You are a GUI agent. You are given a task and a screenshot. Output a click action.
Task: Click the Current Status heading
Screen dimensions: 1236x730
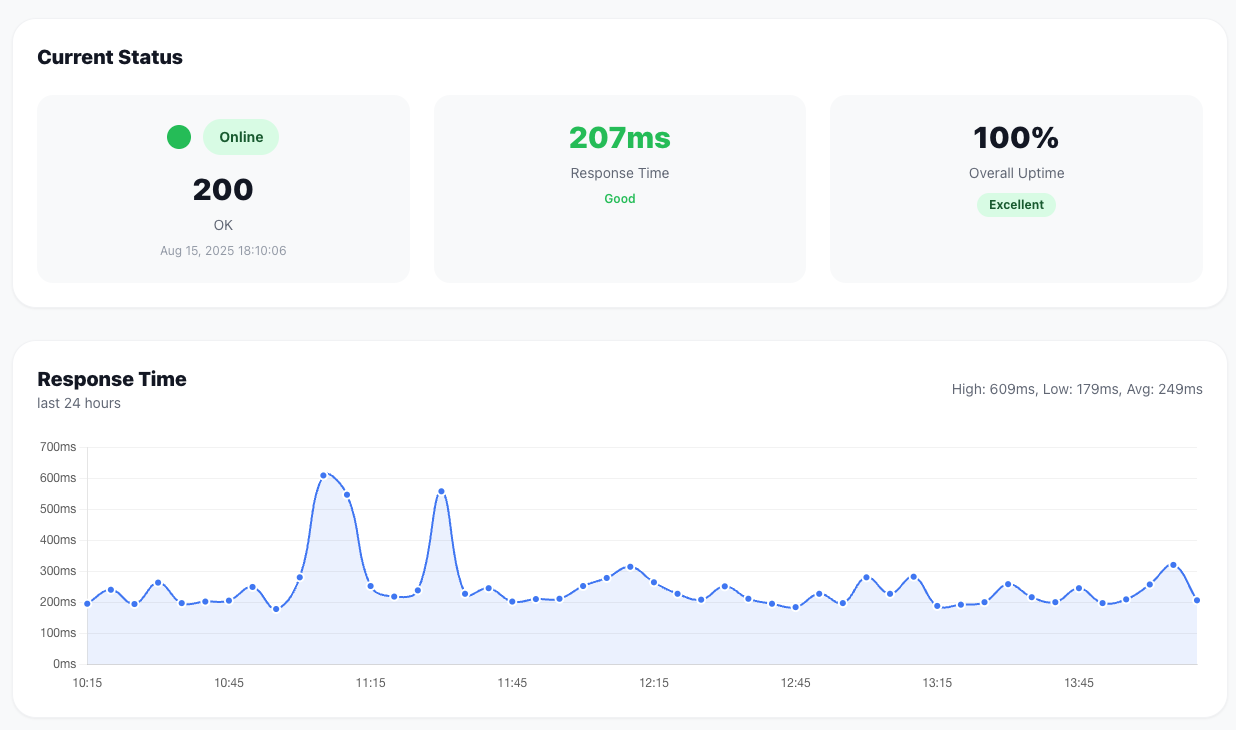110,57
